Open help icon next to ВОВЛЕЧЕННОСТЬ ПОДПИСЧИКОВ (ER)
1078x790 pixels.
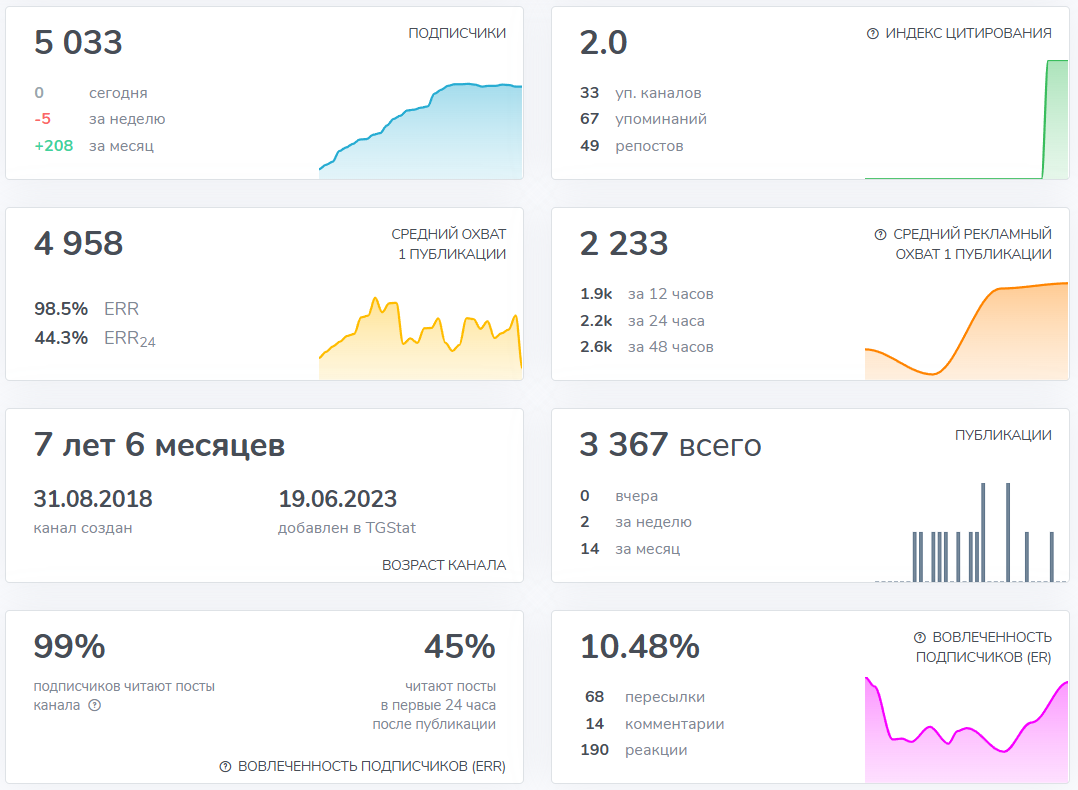tap(919, 637)
